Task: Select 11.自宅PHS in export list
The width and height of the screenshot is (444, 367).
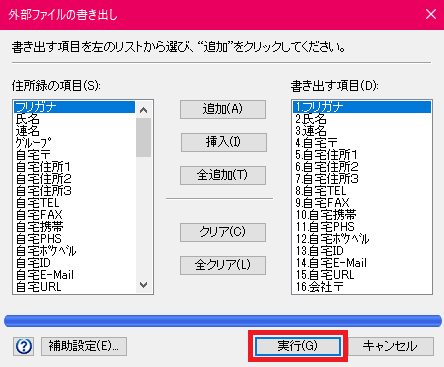Action: point(362,227)
